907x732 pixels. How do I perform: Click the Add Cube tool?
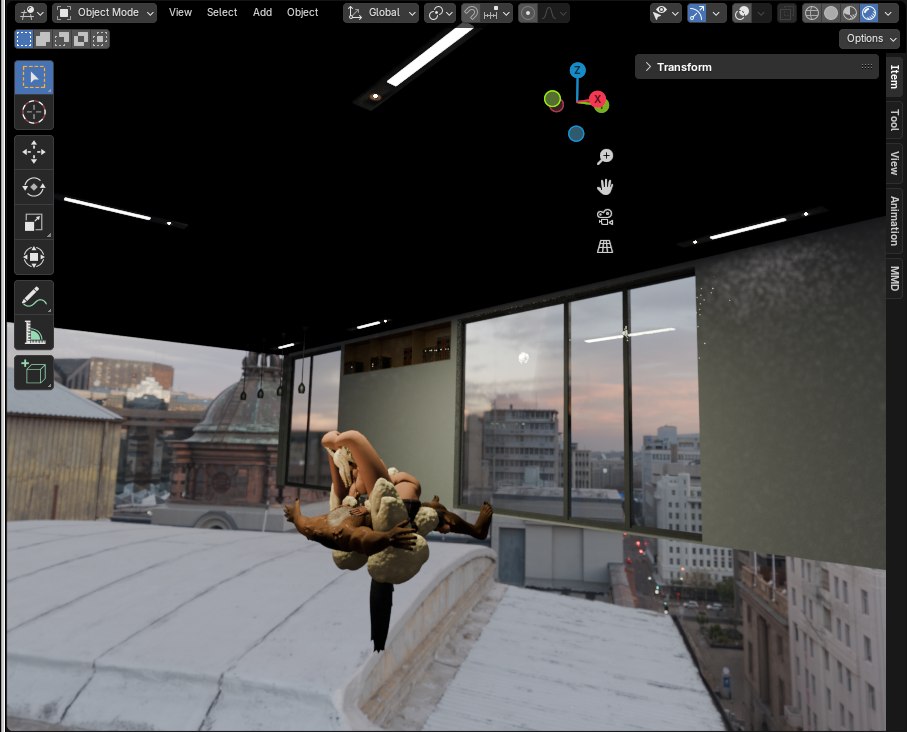34,373
